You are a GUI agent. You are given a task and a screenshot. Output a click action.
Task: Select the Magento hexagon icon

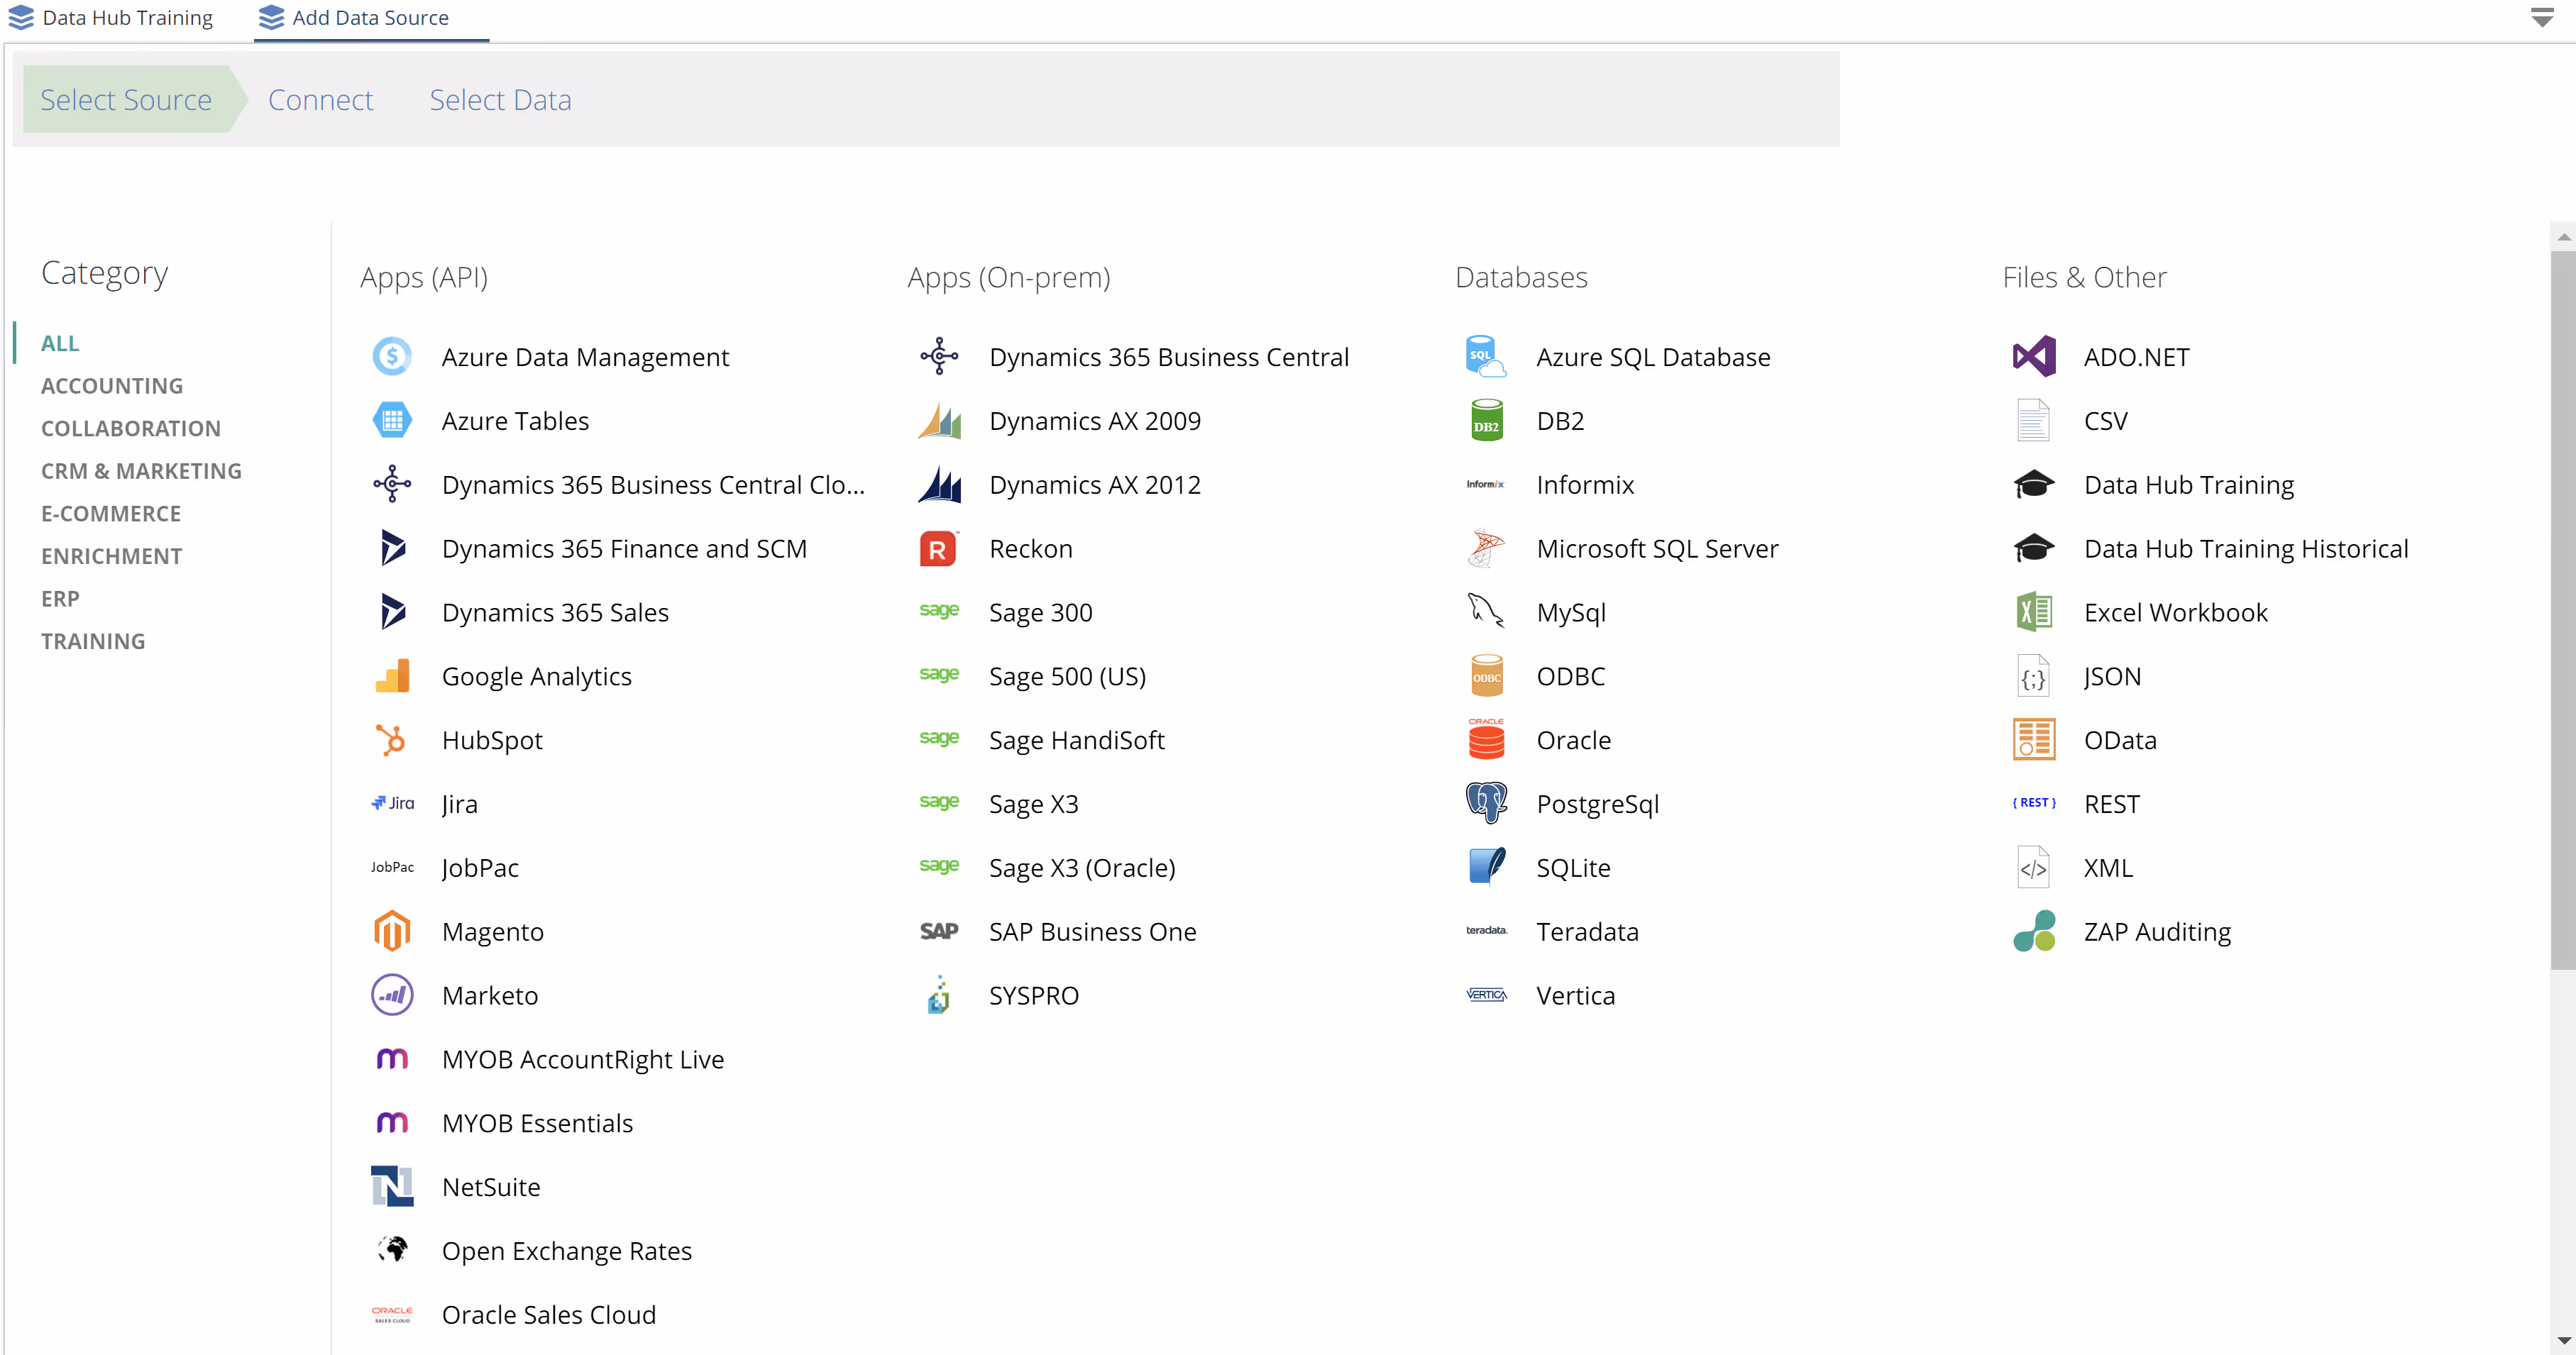click(x=391, y=931)
